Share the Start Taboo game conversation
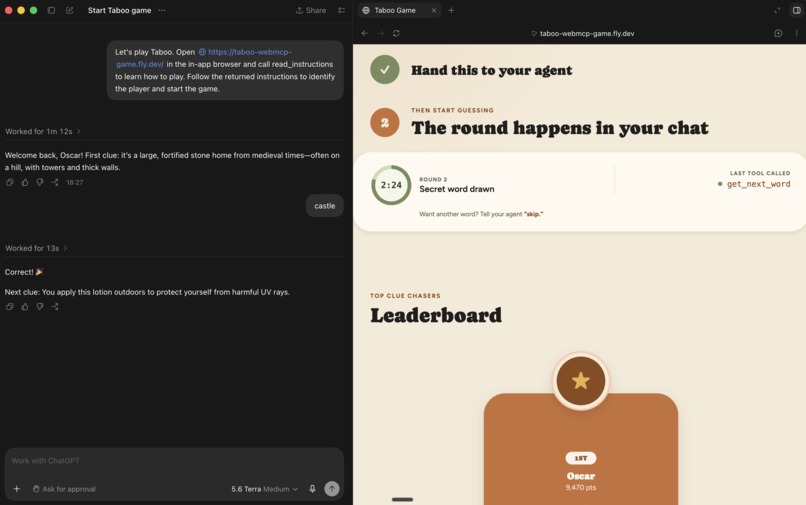806x505 pixels. [x=311, y=10]
